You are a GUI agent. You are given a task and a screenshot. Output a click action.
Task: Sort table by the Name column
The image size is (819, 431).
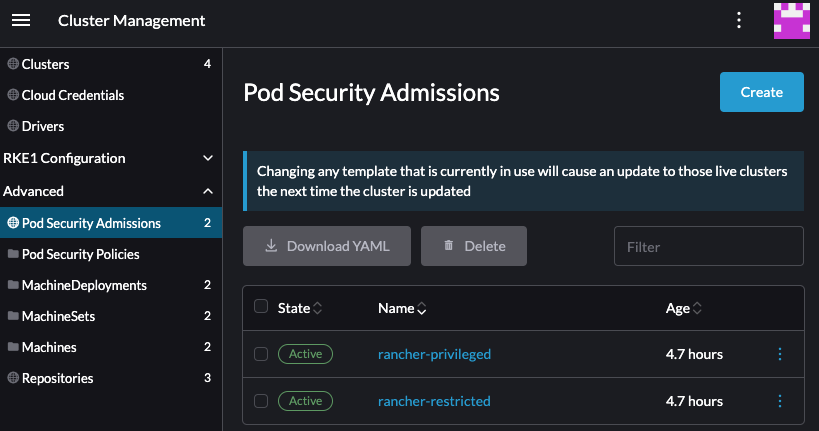click(403, 308)
